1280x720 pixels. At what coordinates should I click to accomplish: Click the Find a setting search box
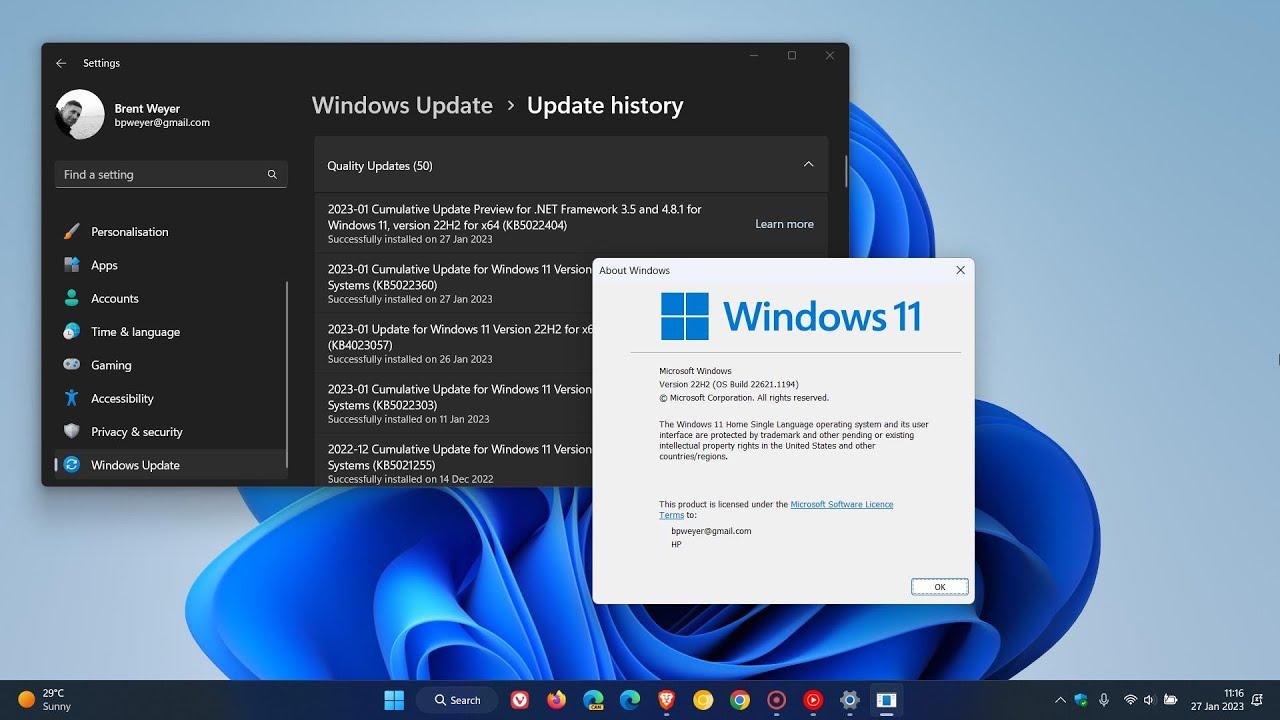tap(171, 174)
